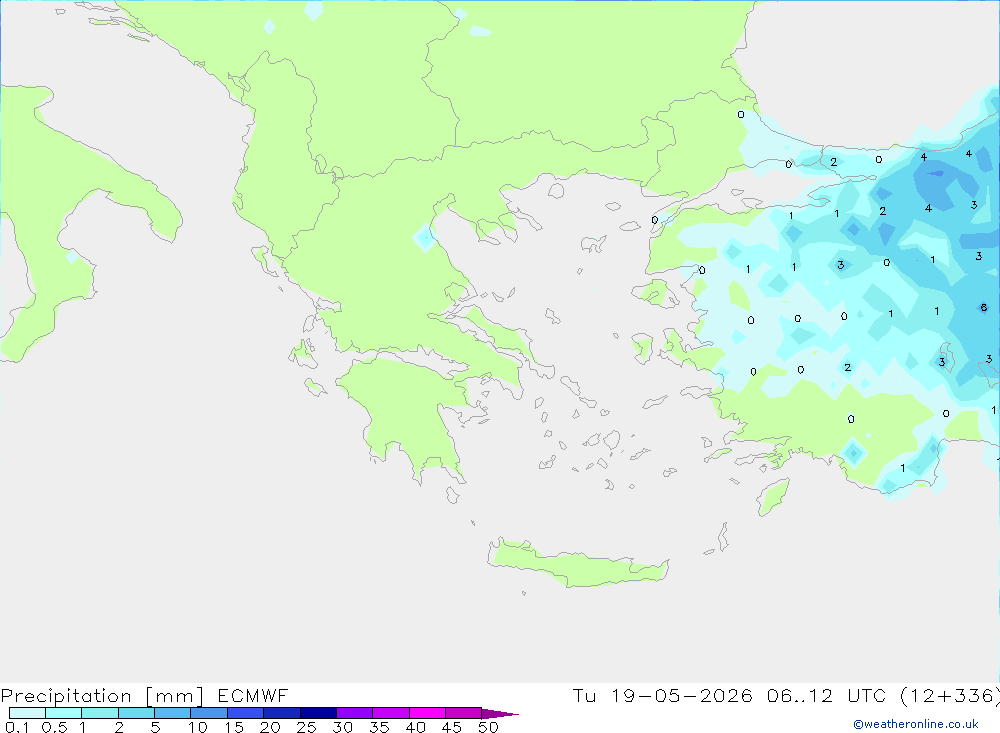The width and height of the screenshot is (1000, 733).
Task: Click the purple over-50 arrow at legend end
Action: pos(499,713)
